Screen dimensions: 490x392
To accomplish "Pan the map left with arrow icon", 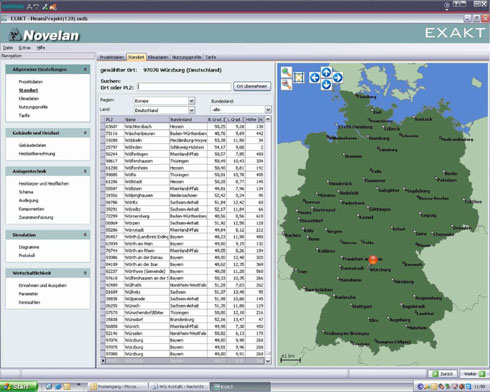I will [314, 78].
